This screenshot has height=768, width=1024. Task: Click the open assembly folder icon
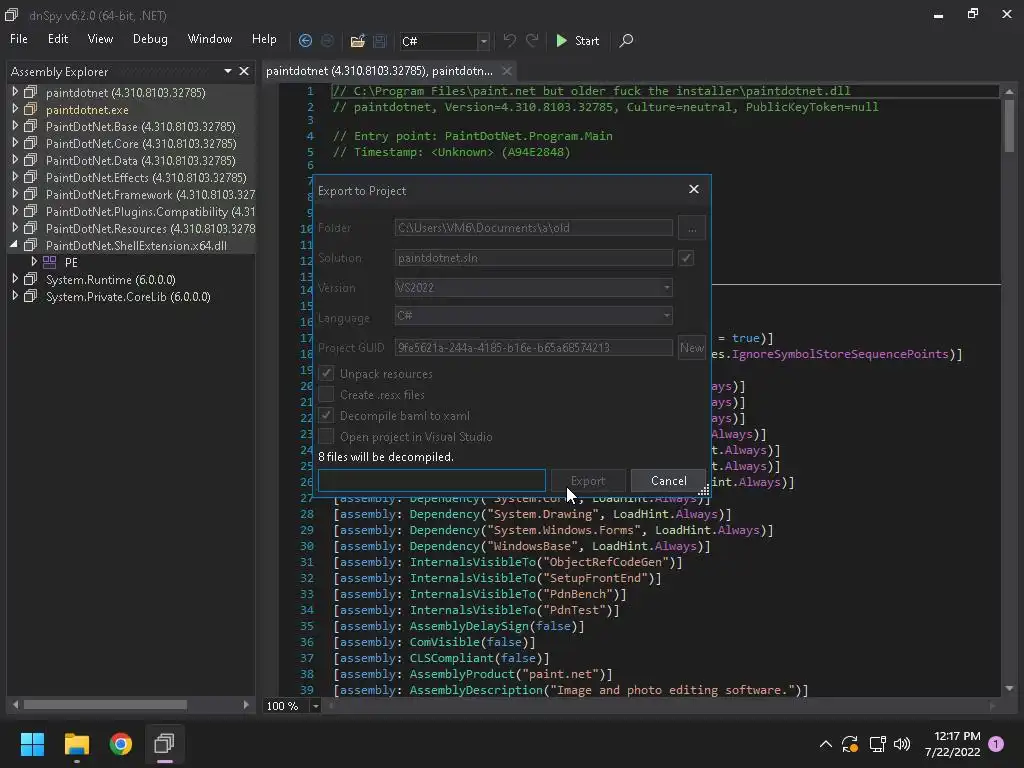coord(357,41)
